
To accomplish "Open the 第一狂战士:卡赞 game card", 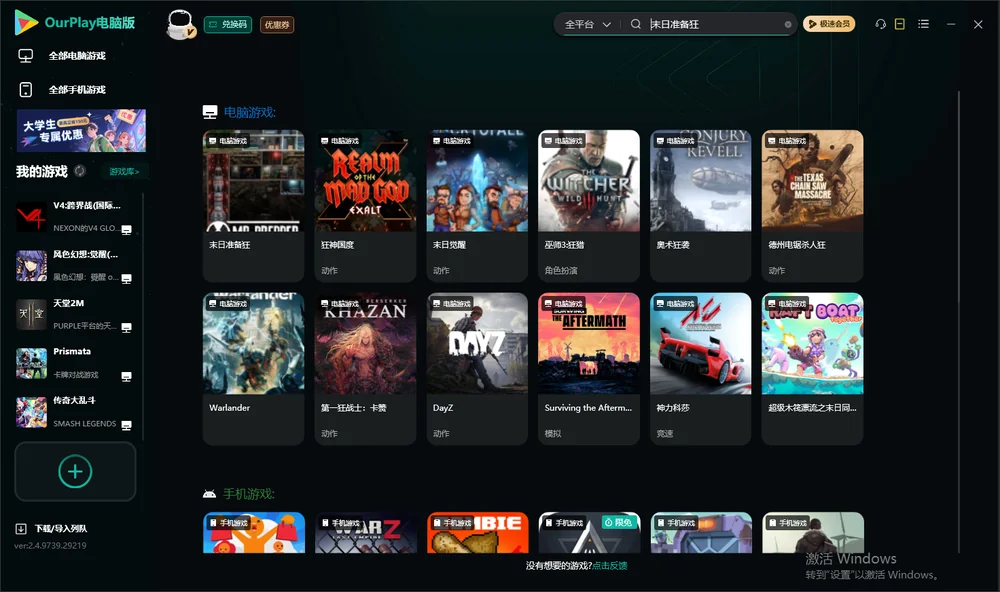I will 365,369.
